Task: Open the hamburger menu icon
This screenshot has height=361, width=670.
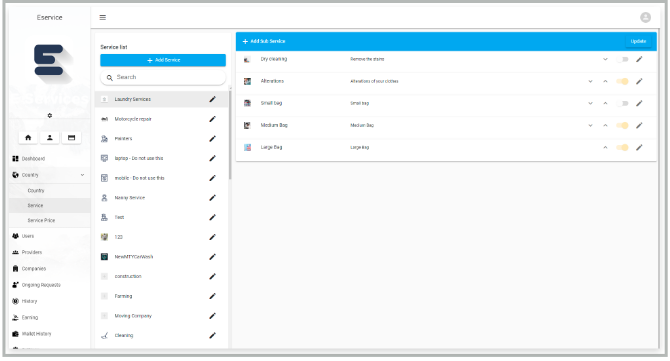Action: coord(103,18)
